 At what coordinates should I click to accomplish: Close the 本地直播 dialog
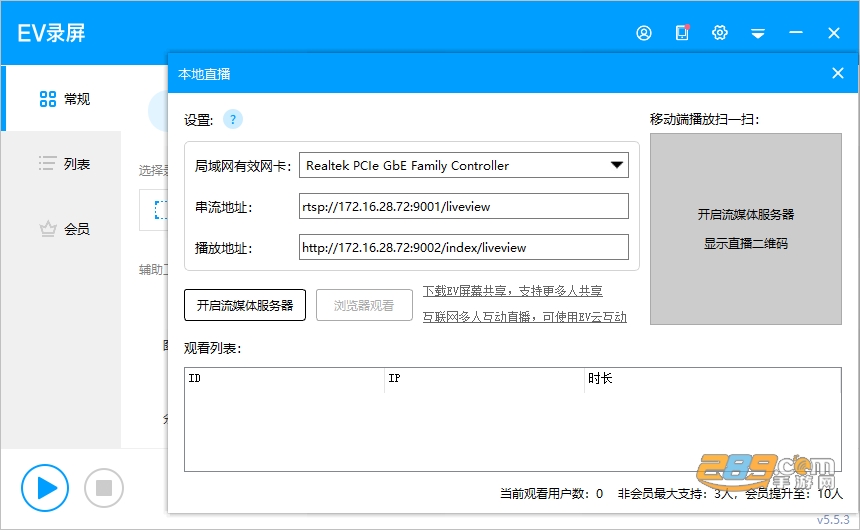coord(838,73)
